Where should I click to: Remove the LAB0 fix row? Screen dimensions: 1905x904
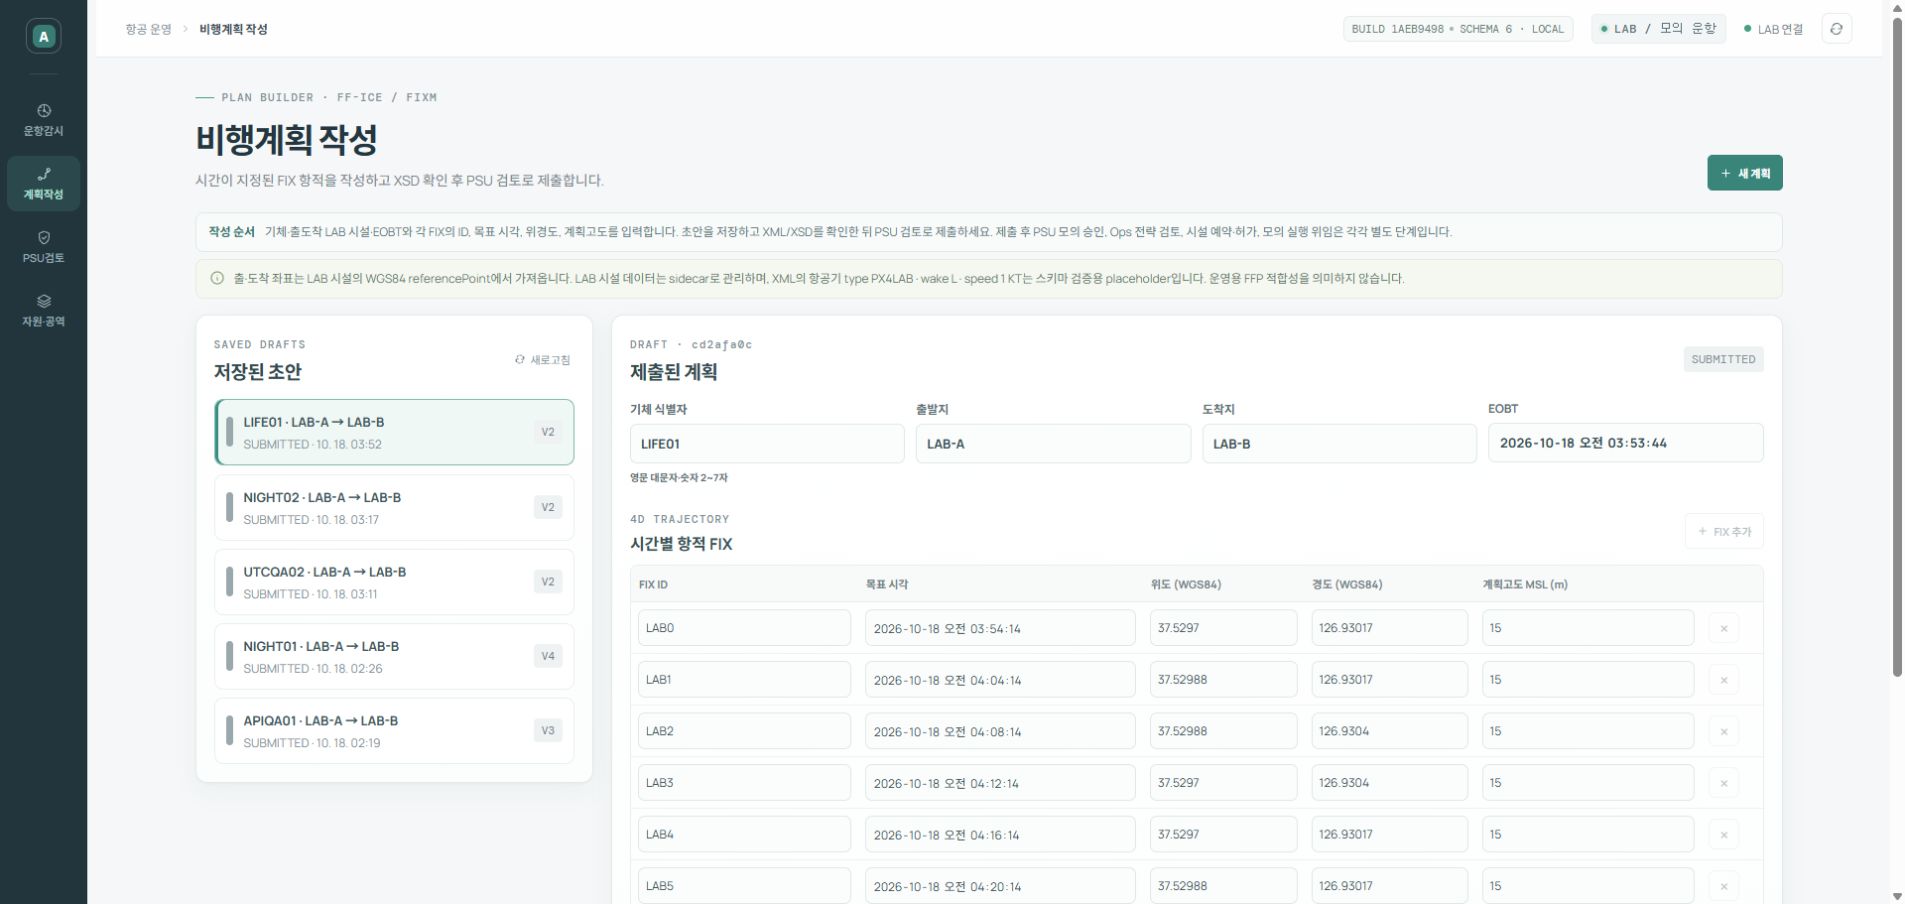(x=1723, y=629)
